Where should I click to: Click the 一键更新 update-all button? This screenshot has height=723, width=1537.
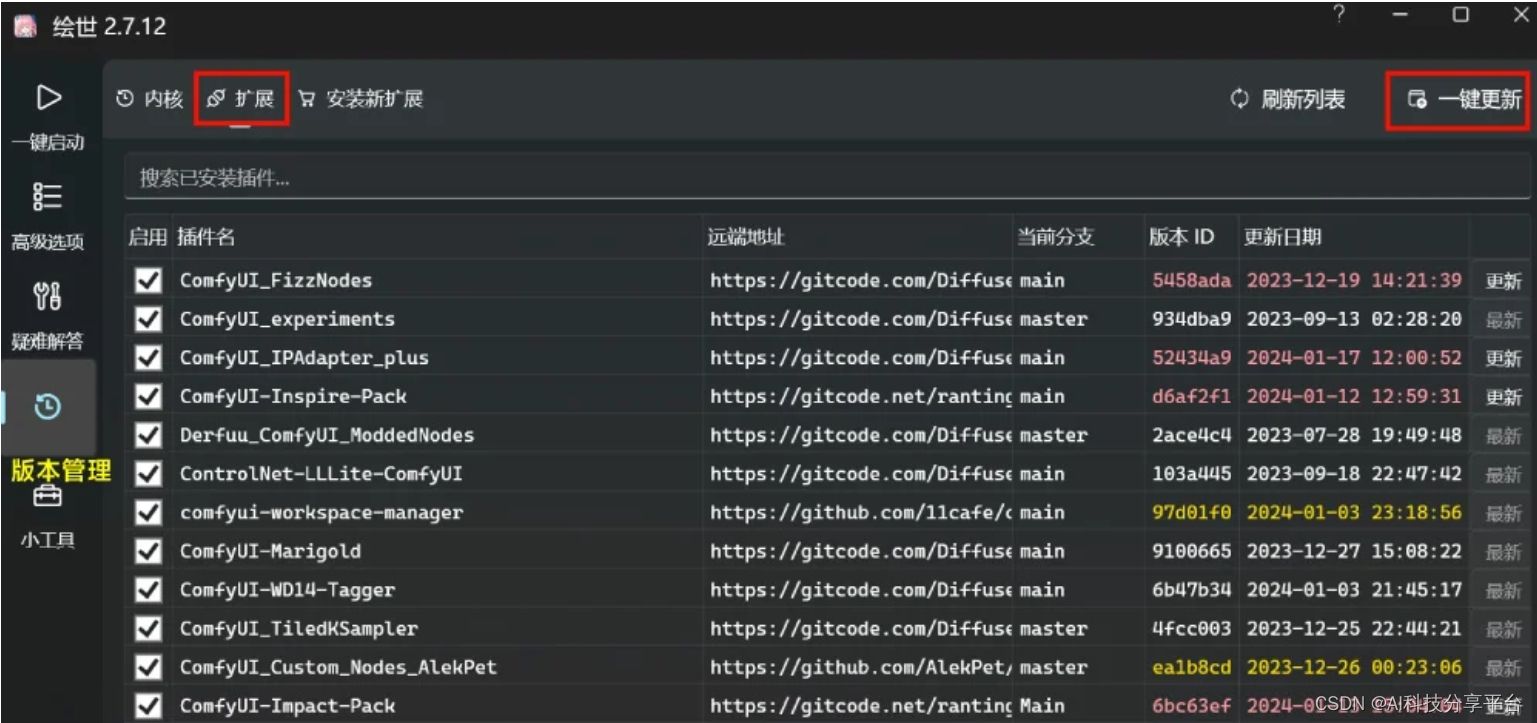(x=1464, y=99)
